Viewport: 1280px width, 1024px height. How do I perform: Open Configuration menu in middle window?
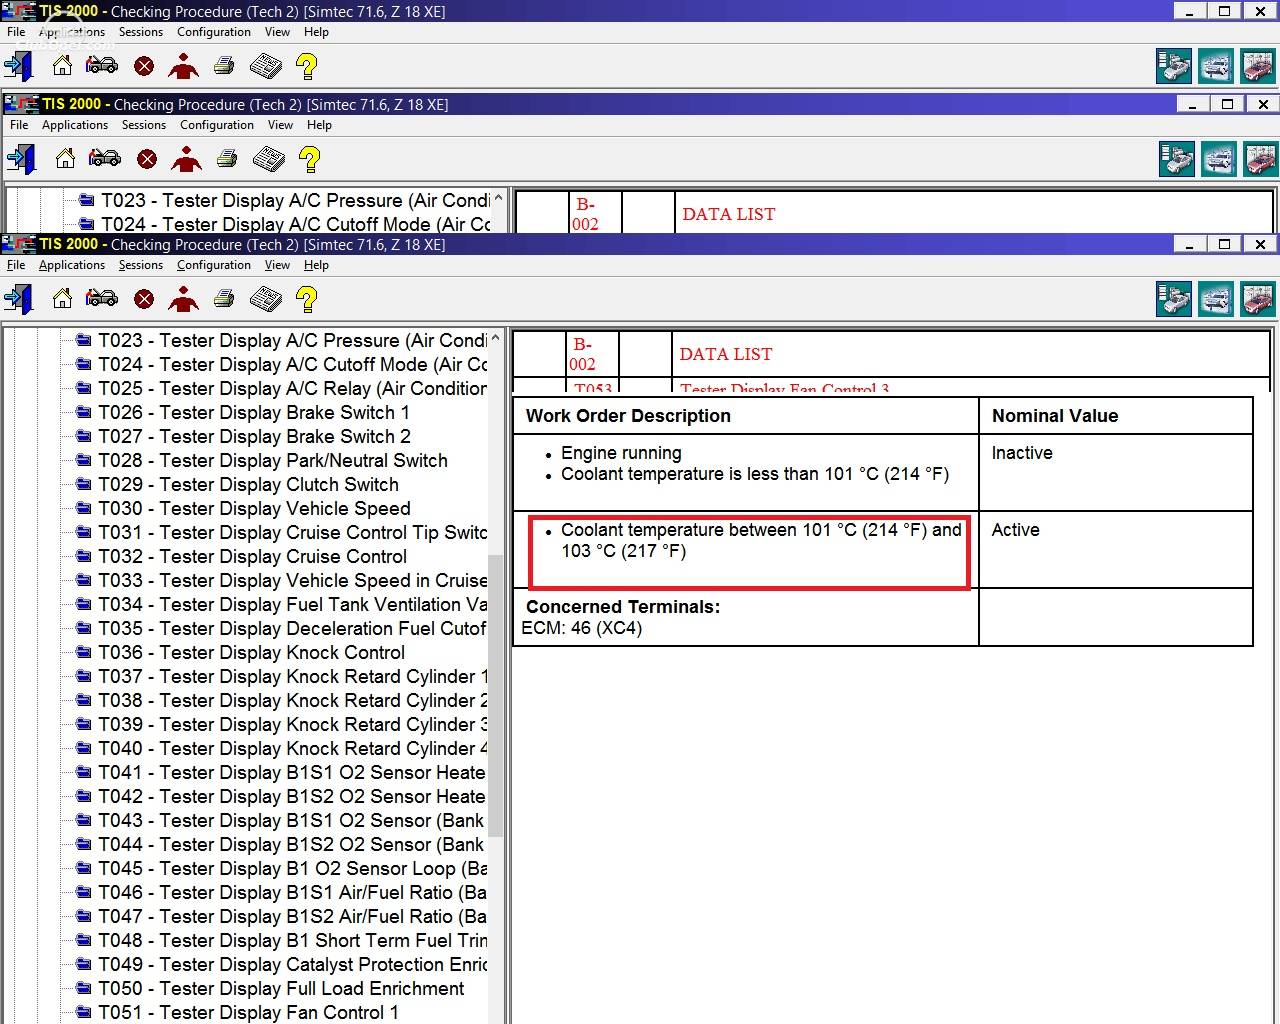[217, 125]
